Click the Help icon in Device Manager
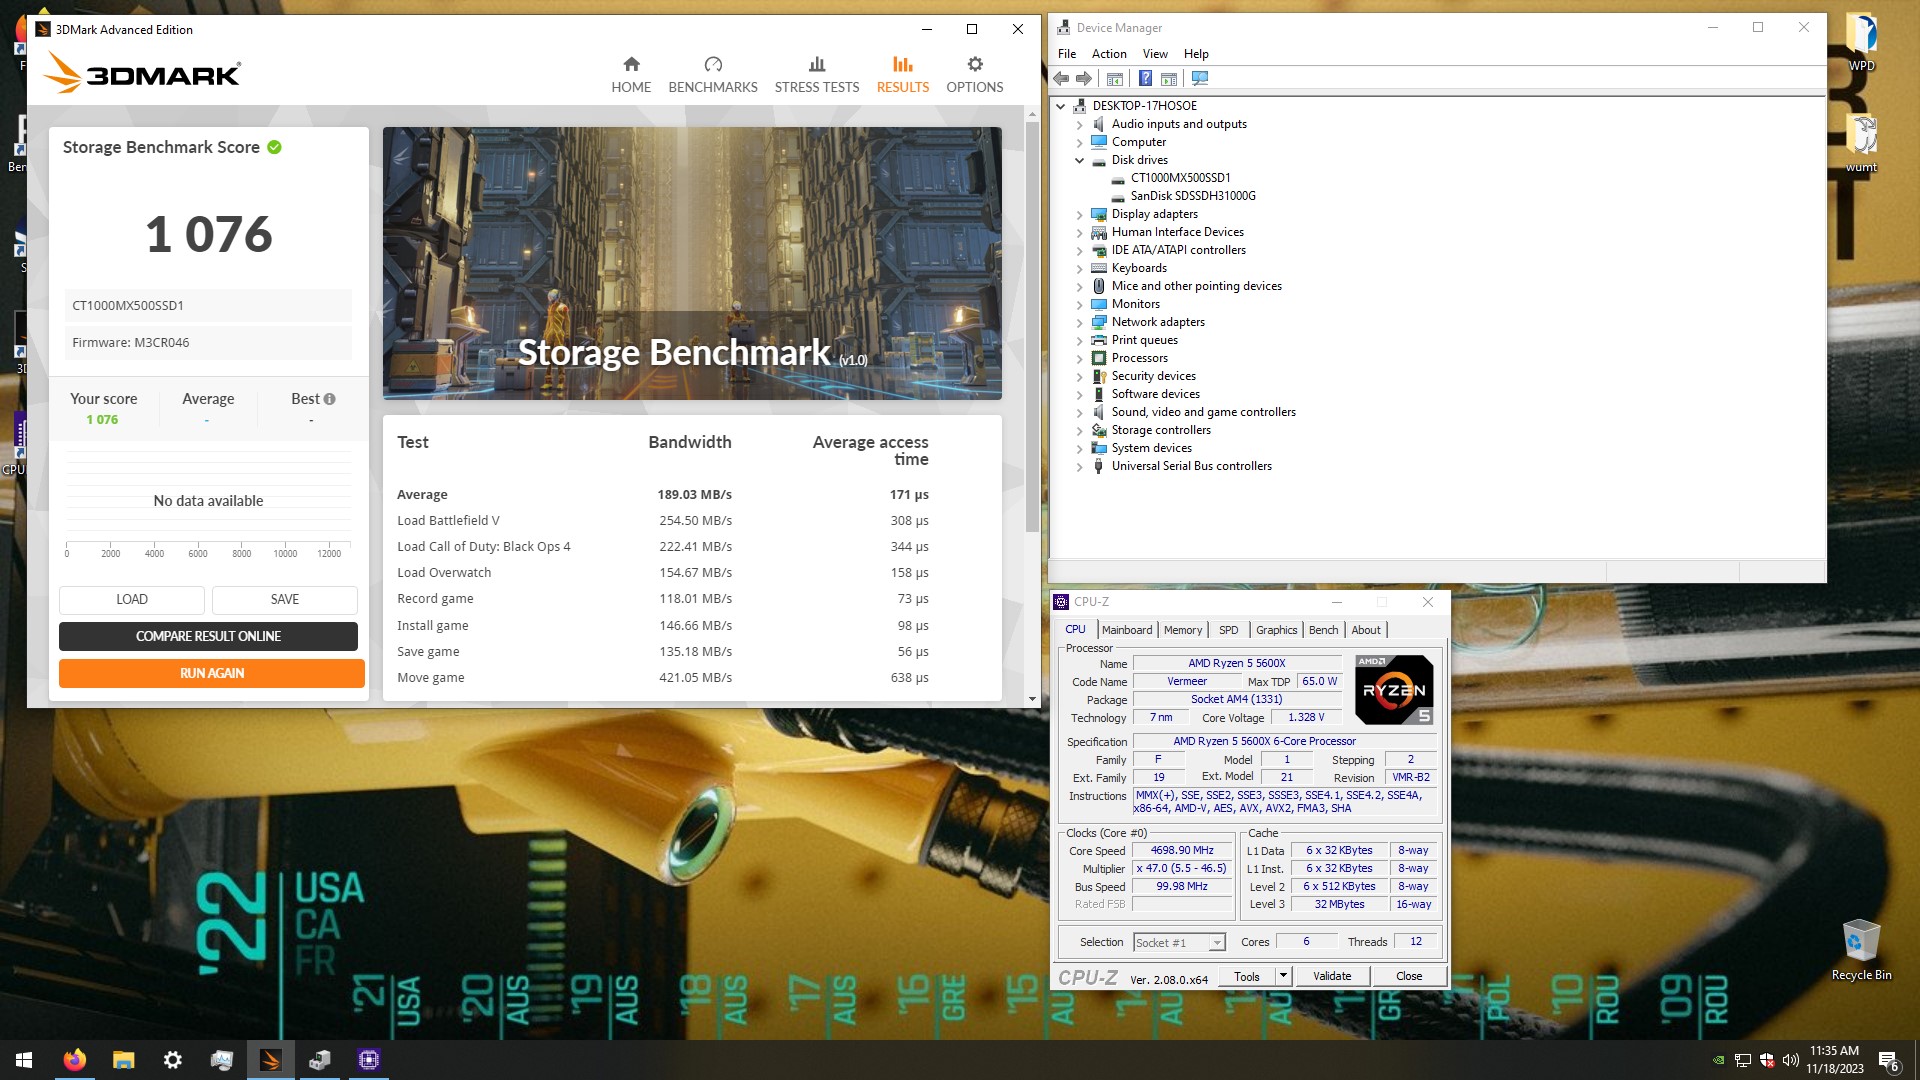The height and width of the screenshot is (1080, 1920). (x=1145, y=78)
